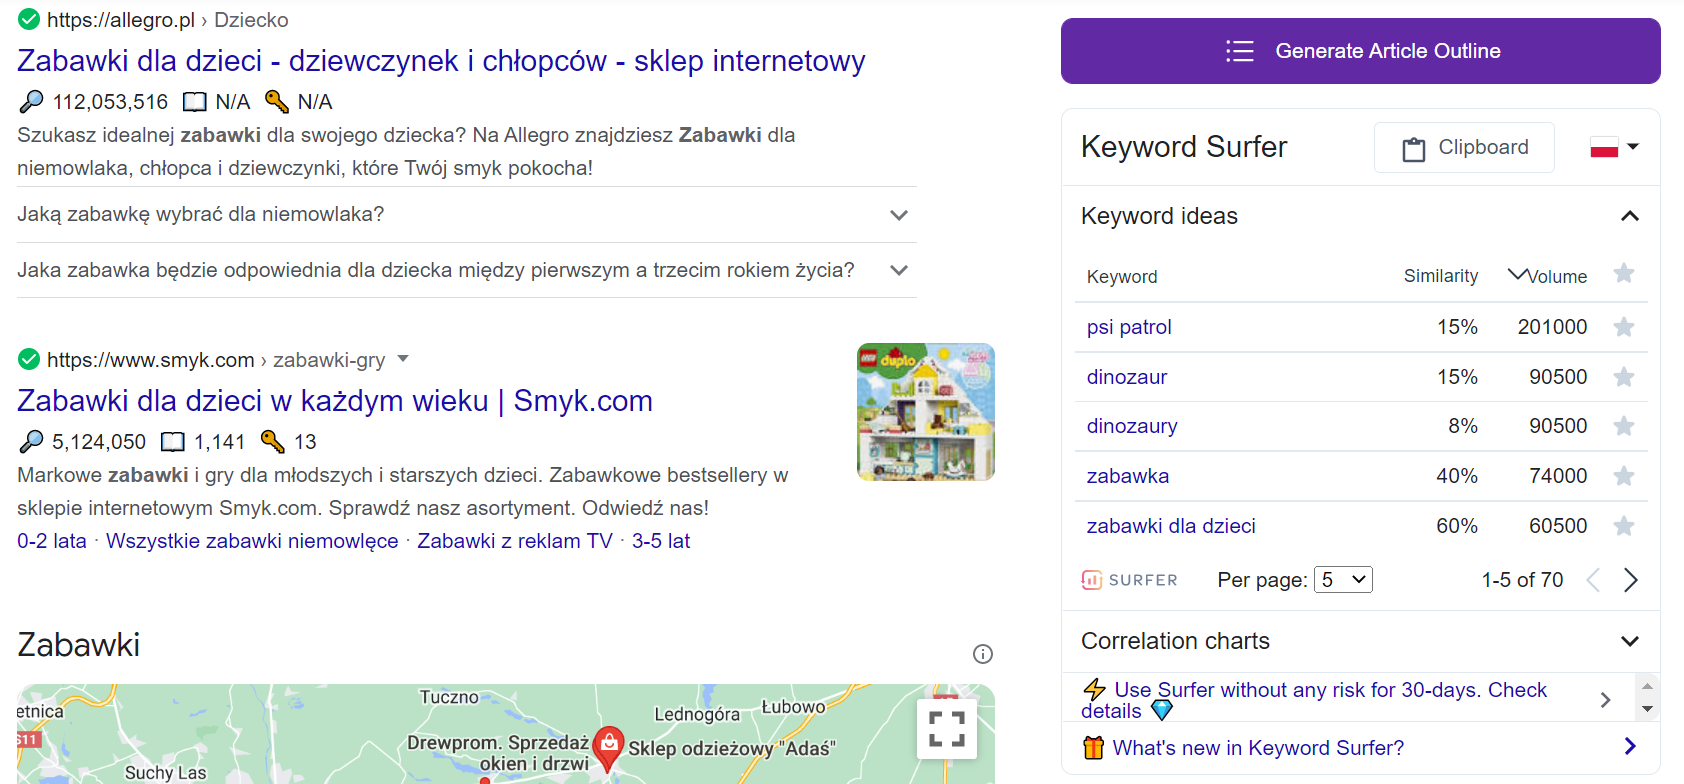Click the Keyword column header

pos(1122,277)
